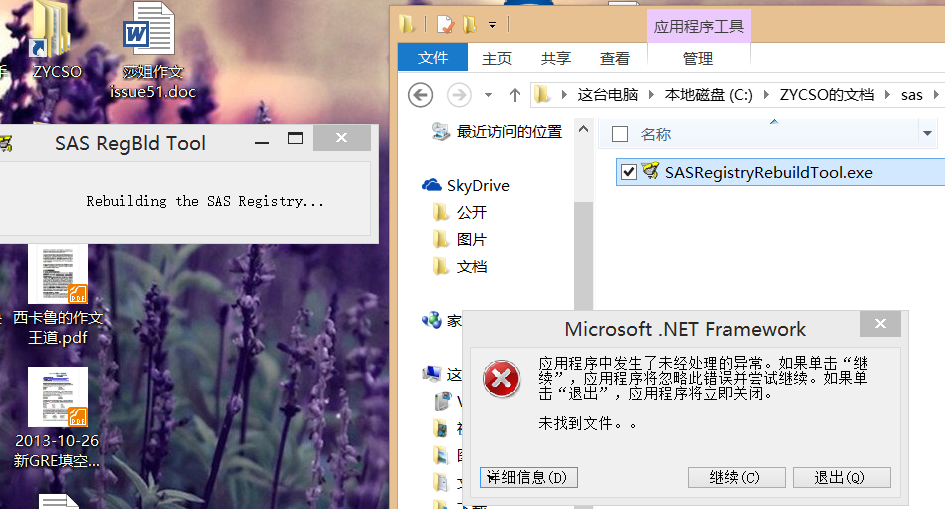945x509 pixels.
Task: Open the quick access toolbar customize dropdown
Action: 492,25
